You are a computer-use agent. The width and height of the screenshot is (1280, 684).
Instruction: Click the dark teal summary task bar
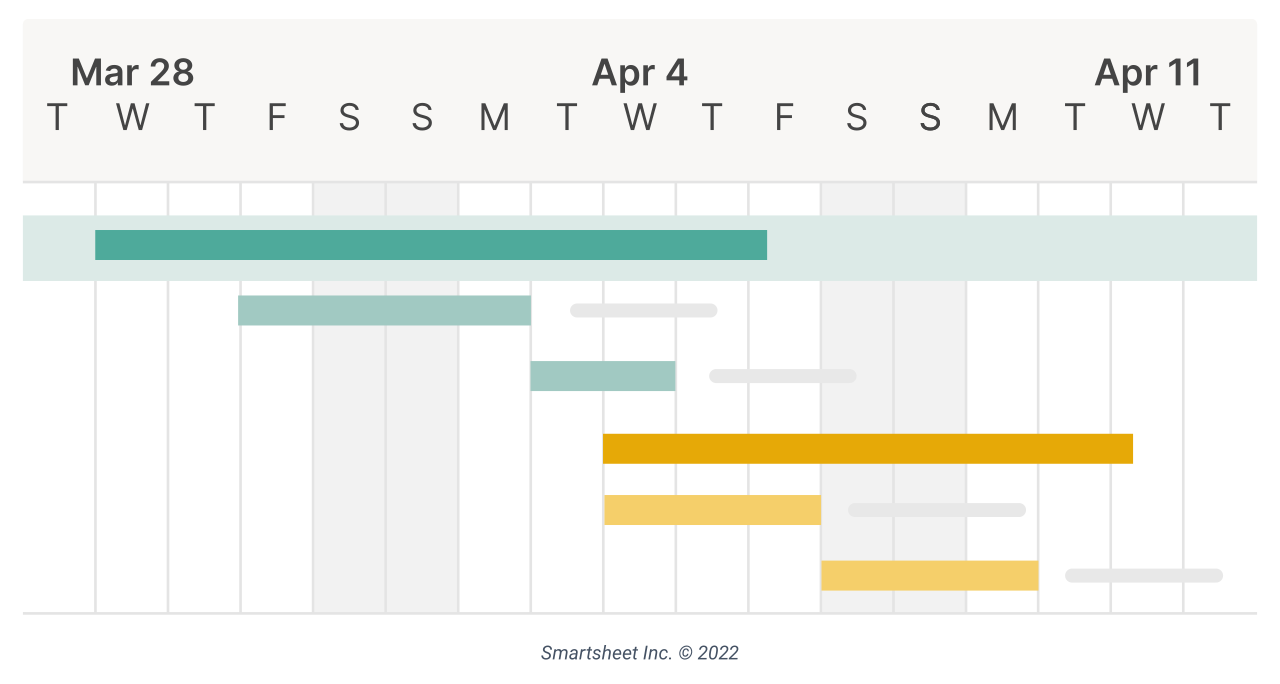click(x=430, y=245)
